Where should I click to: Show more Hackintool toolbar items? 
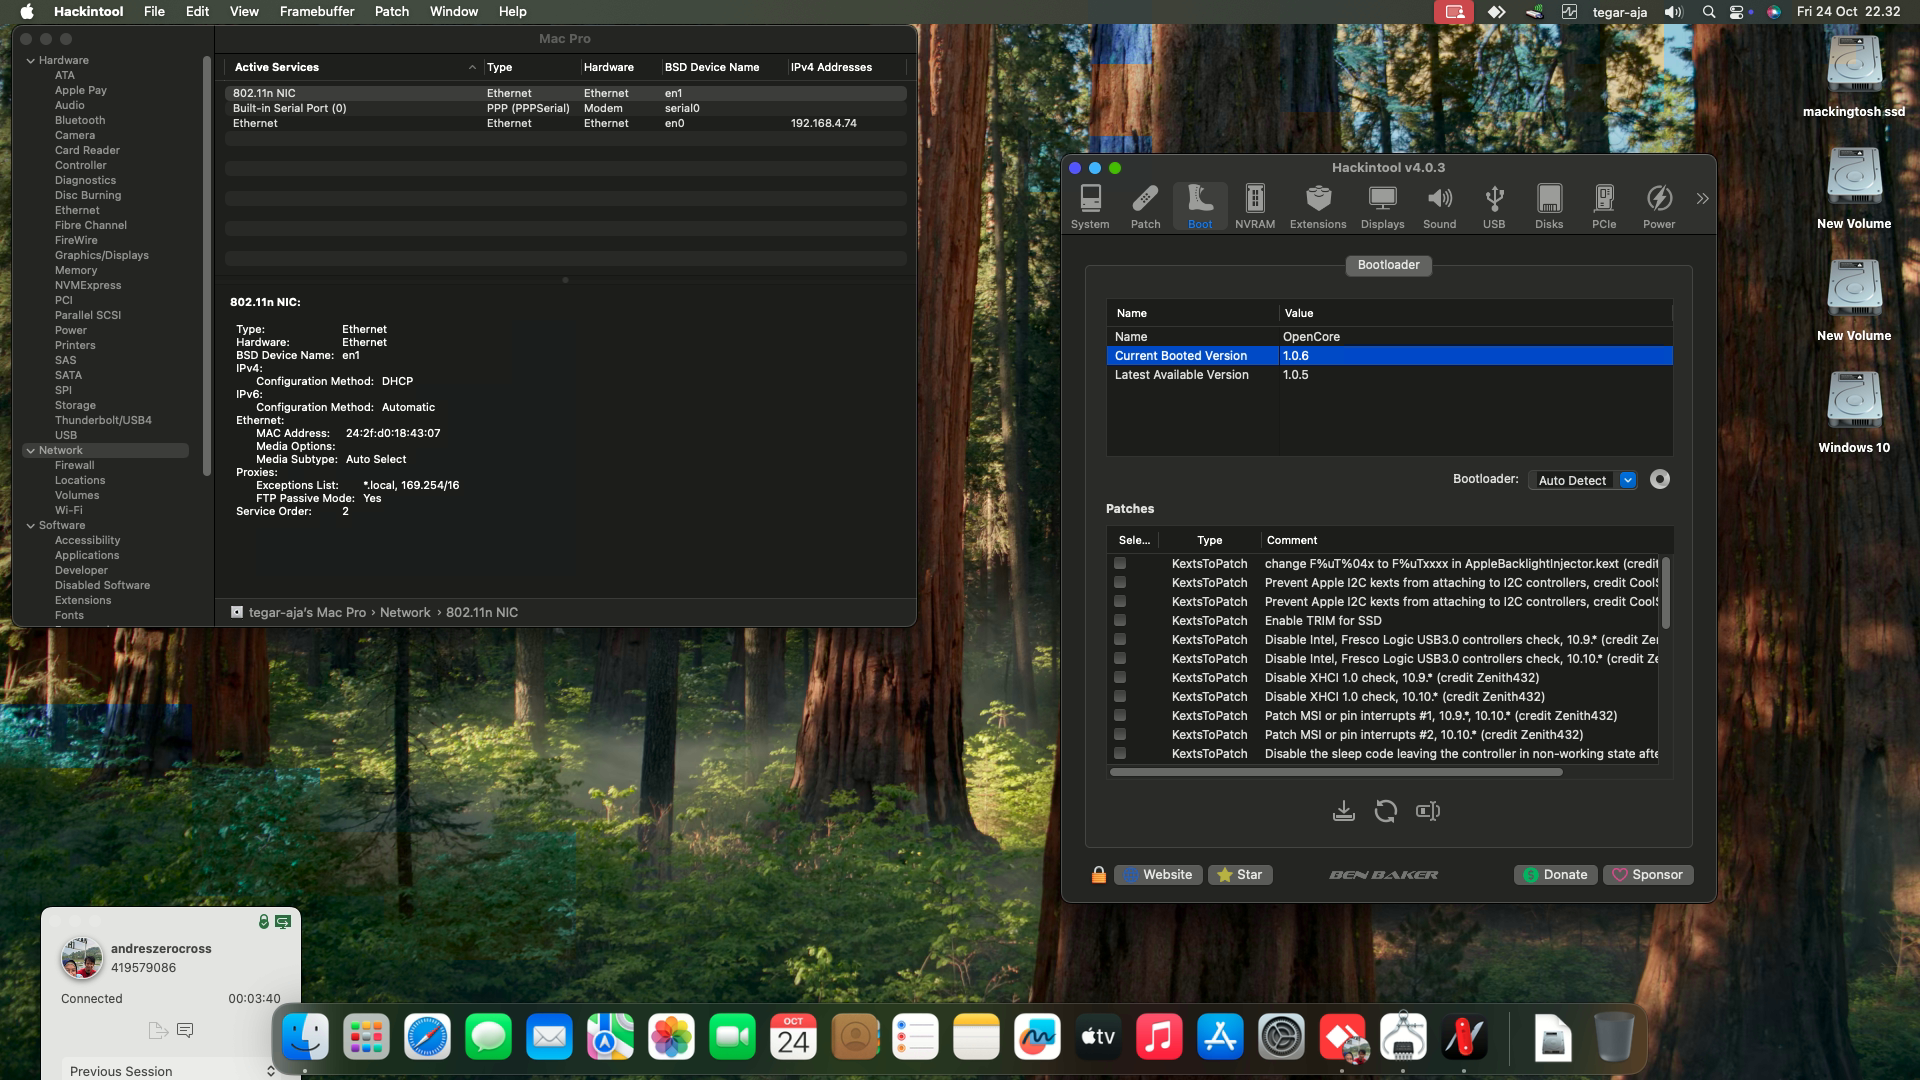1702,199
